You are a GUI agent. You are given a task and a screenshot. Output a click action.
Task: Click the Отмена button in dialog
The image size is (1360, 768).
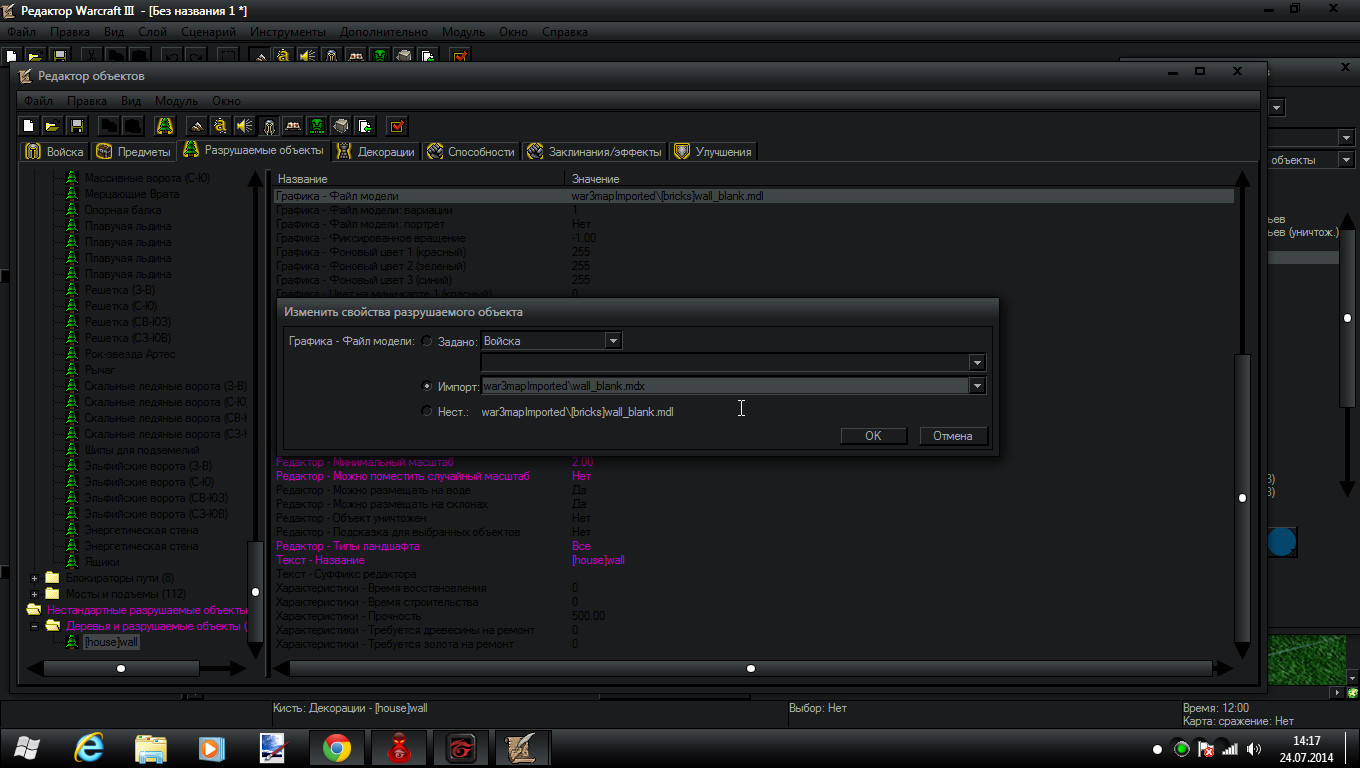953,436
